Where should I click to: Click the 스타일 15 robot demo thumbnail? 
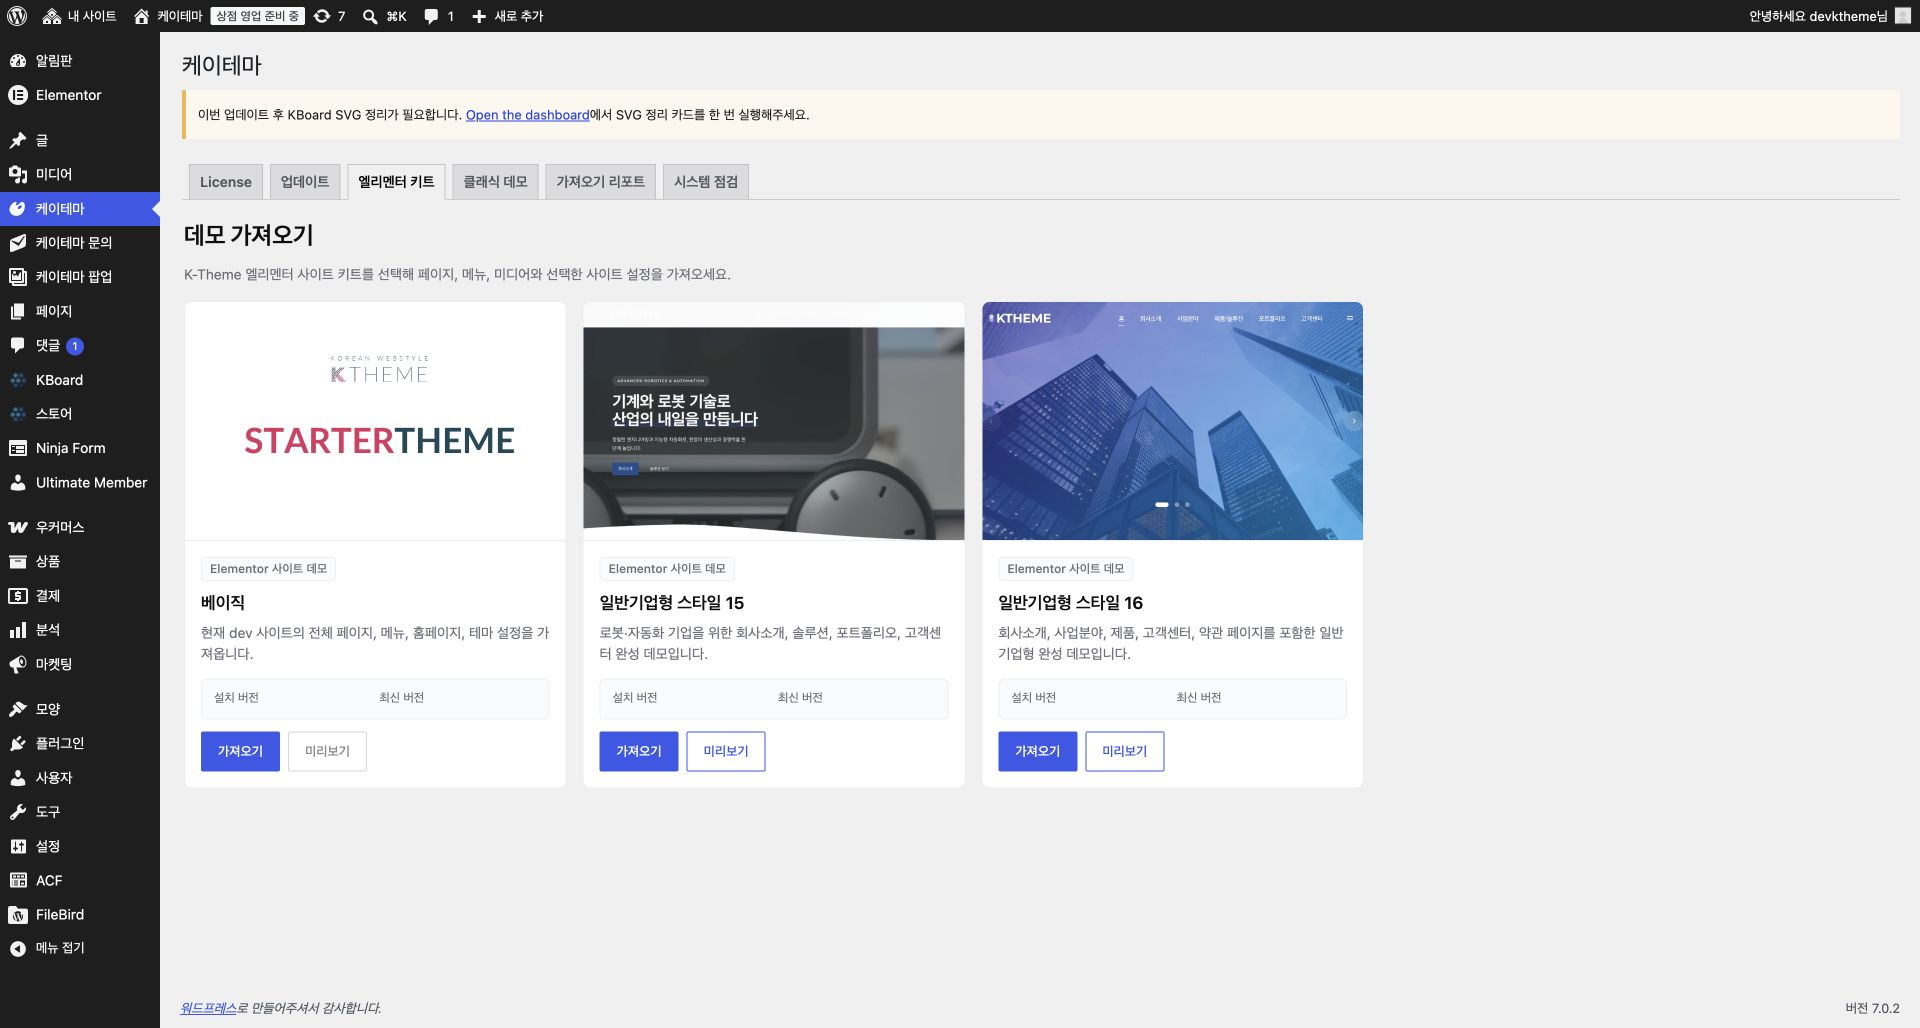coord(774,421)
